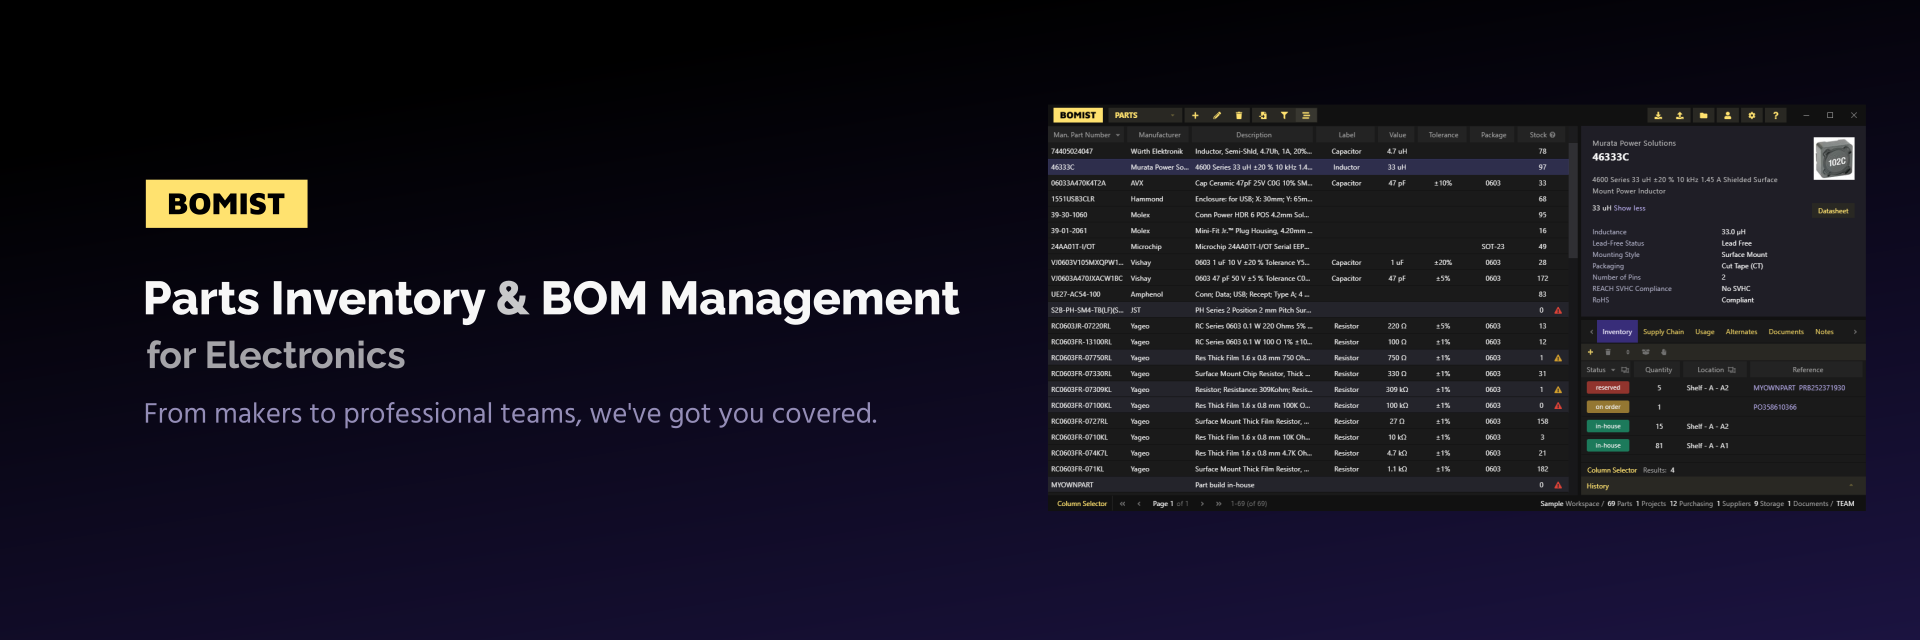
Task: Click the delete part trash icon
Action: tap(1239, 116)
